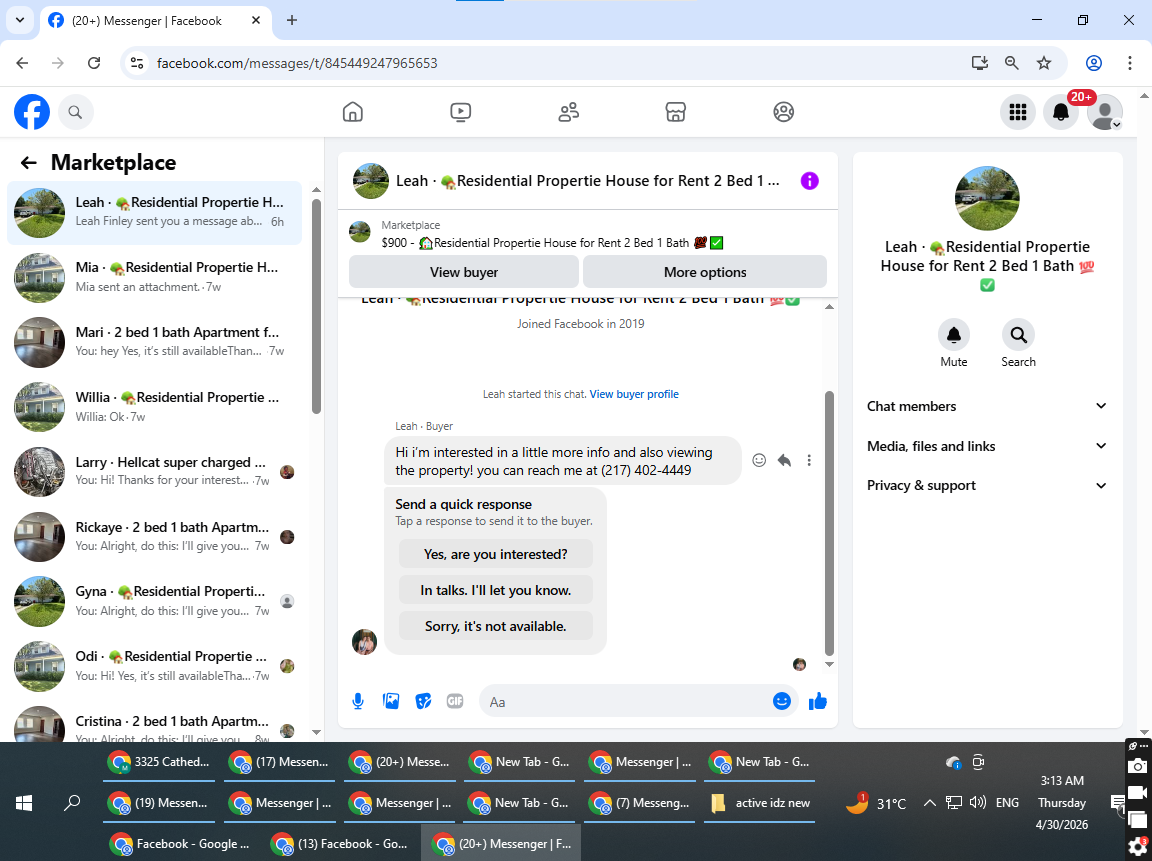Reply to Leah's message using the arrow icon
The image size is (1152, 861).
[784, 460]
